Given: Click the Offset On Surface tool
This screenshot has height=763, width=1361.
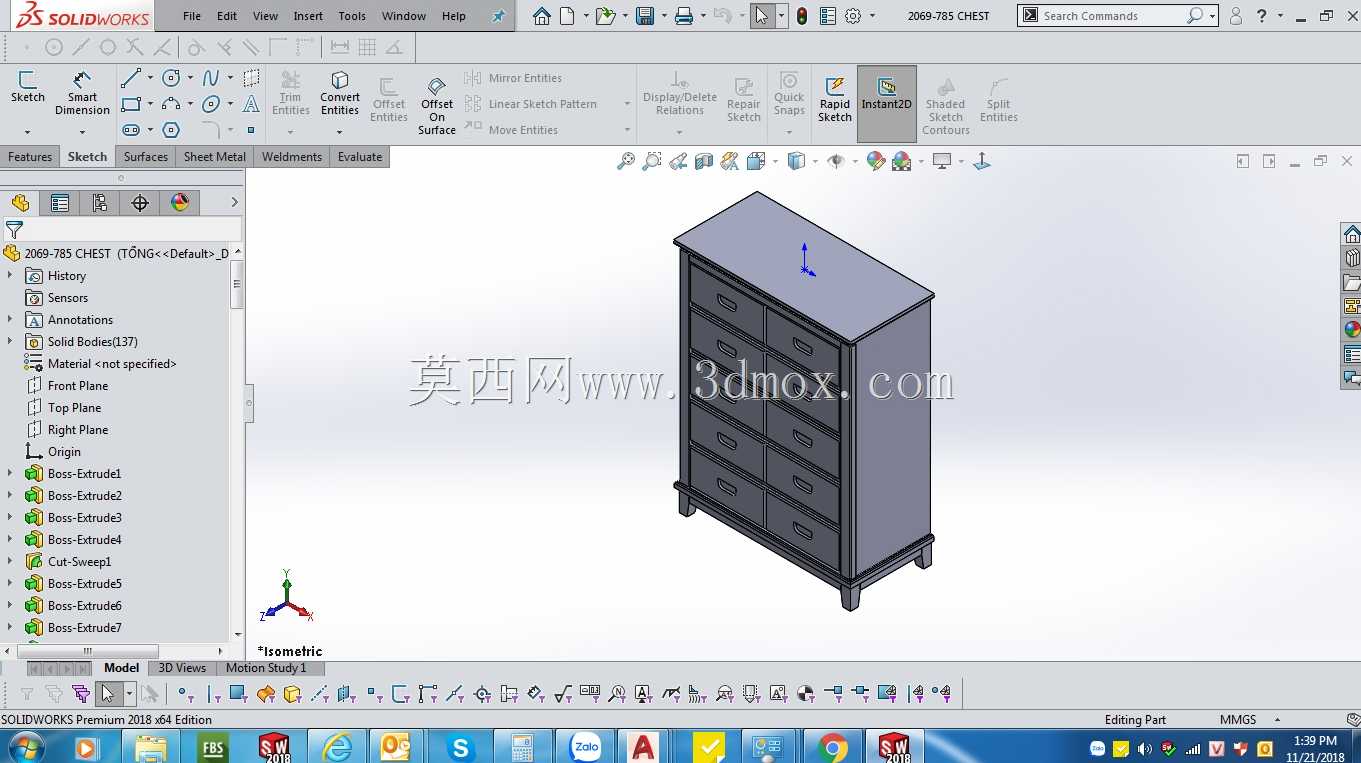Looking at the screenshot, I should [437, 105].
